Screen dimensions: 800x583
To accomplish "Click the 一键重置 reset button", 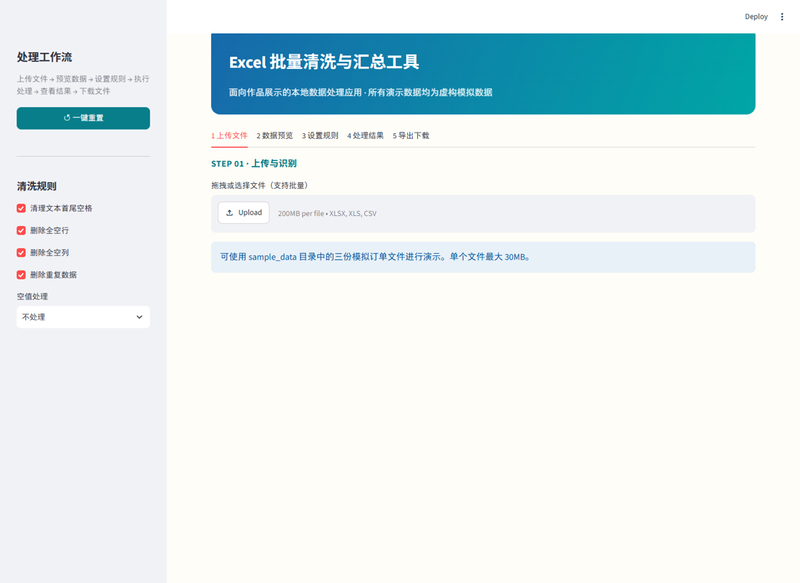I will coord(83,118).
